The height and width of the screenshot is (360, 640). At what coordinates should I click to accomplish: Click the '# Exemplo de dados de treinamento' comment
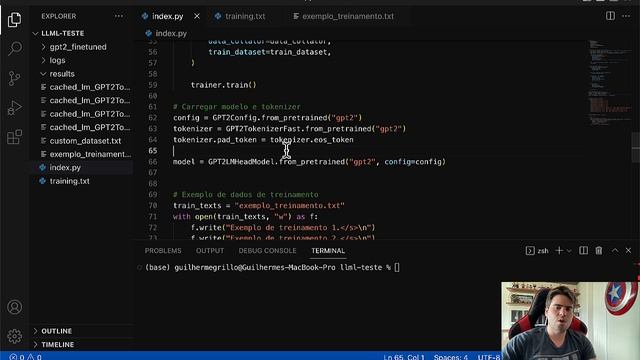tap(246, 195)
